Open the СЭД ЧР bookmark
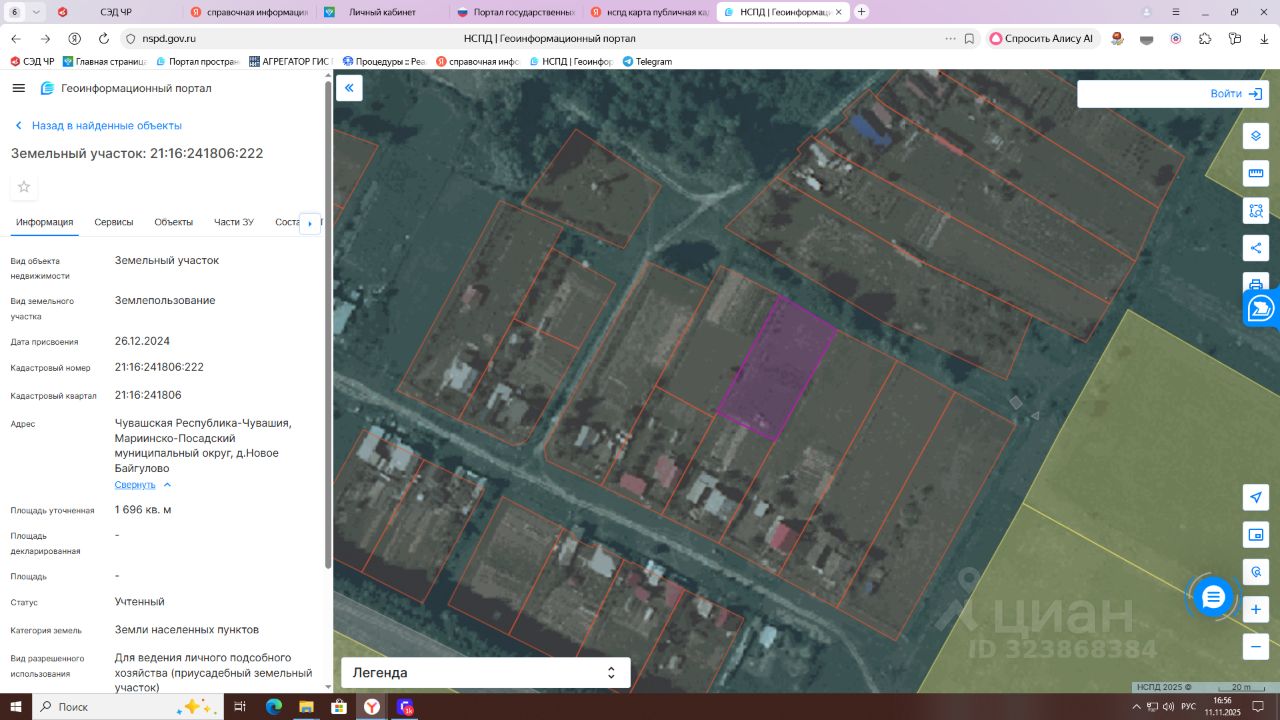The width and height of the screenshot is (1280, 720). point(32,62)
